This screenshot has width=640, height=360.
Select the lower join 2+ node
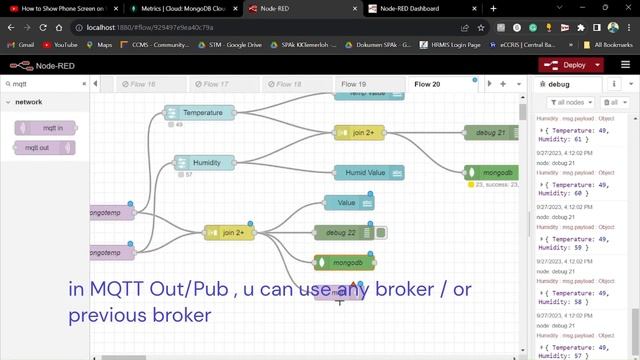pos(229,233)
